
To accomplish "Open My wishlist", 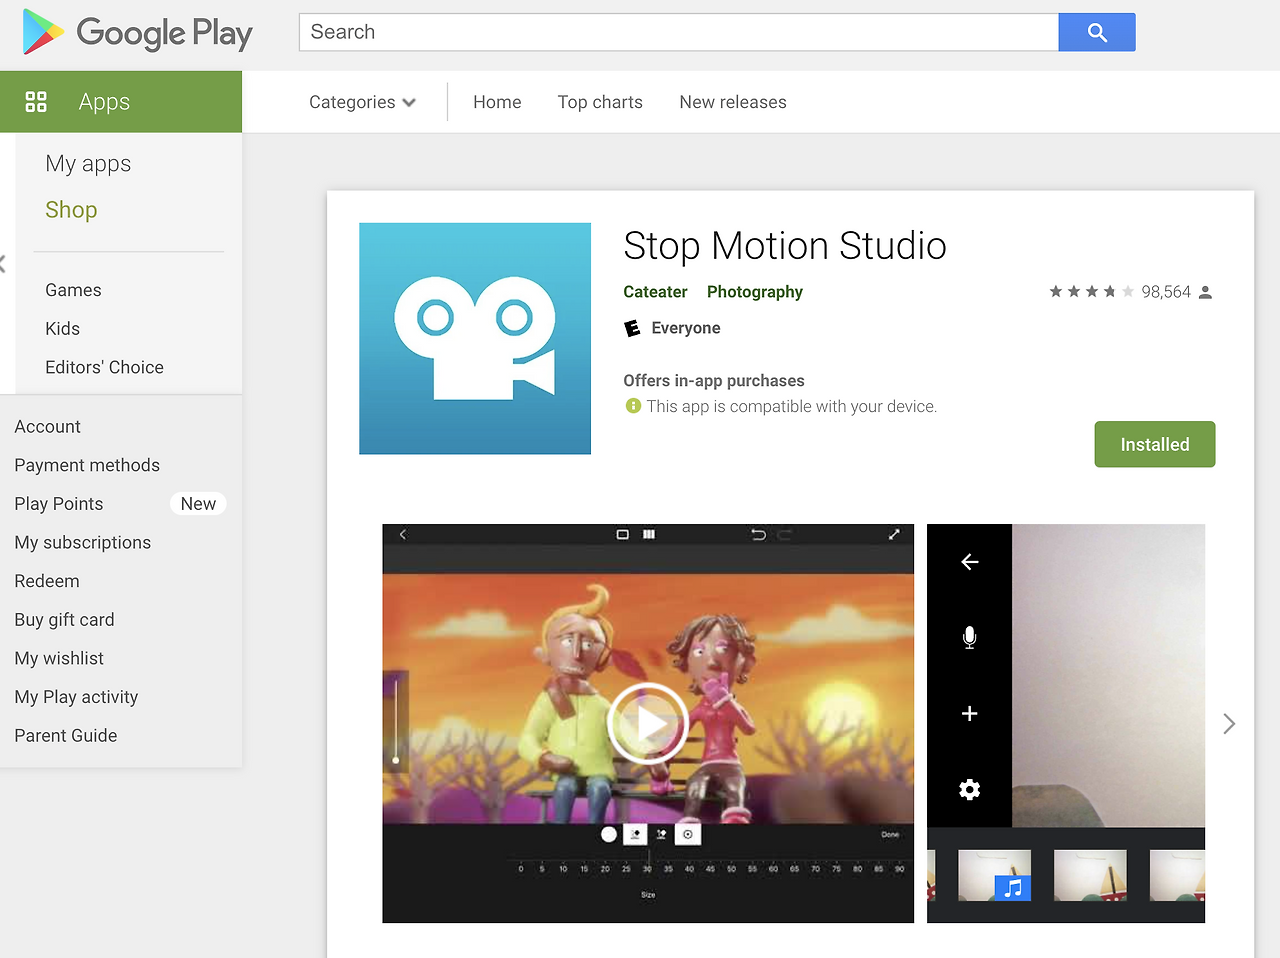I will 59,658.
